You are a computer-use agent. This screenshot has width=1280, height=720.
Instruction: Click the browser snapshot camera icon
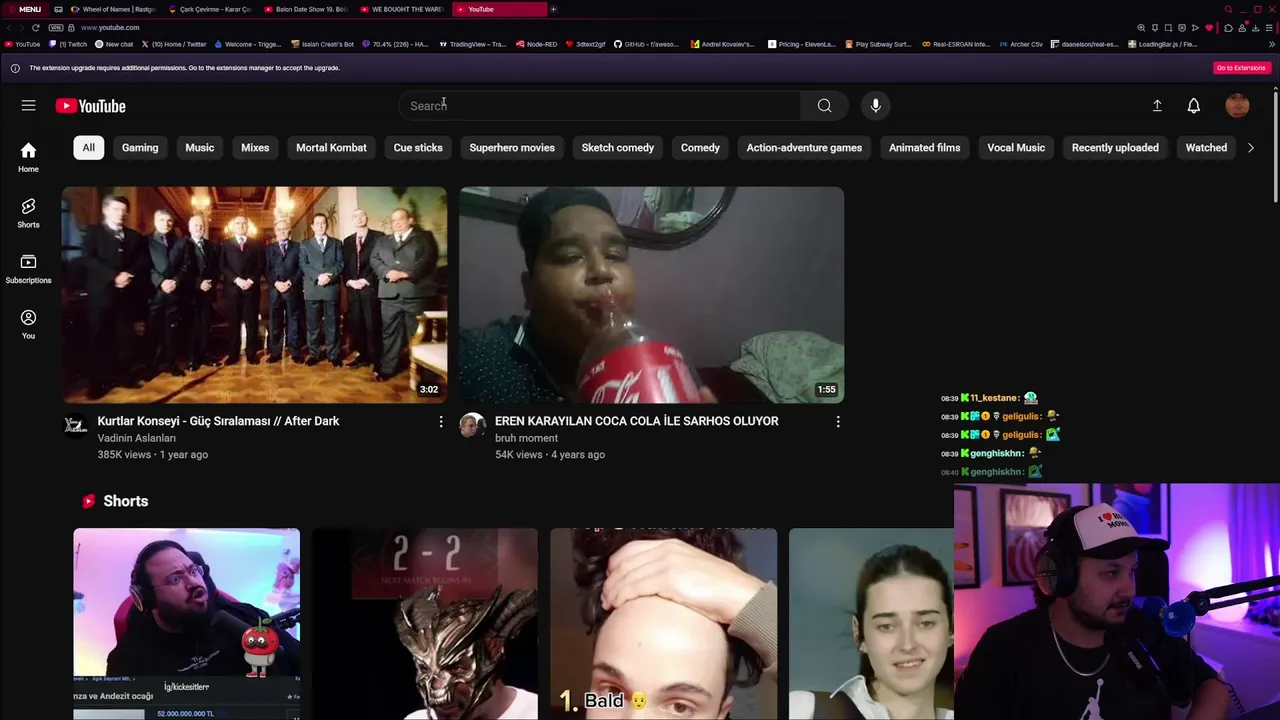(1168, 28)
